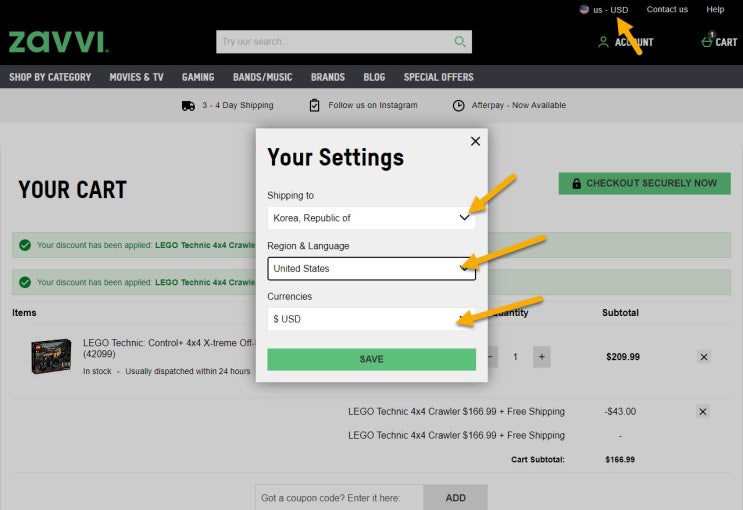Click the shipping truck icon
Screen dimensions: 743x510
pyautogui.click(x=188, y=106)
